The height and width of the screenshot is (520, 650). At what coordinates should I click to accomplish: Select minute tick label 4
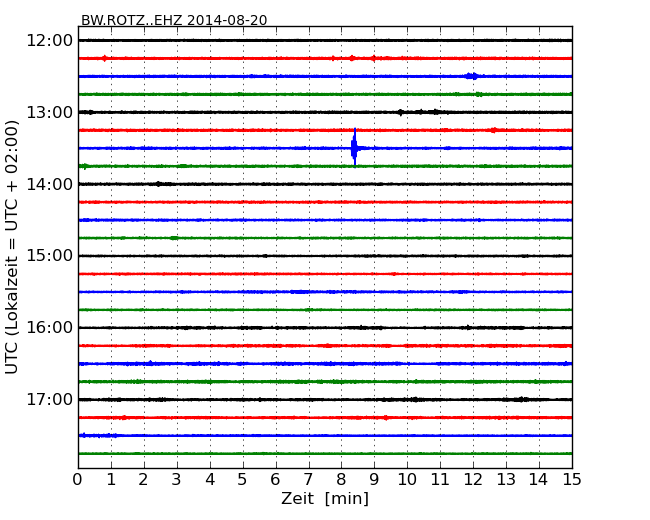(x=210, y=480)
